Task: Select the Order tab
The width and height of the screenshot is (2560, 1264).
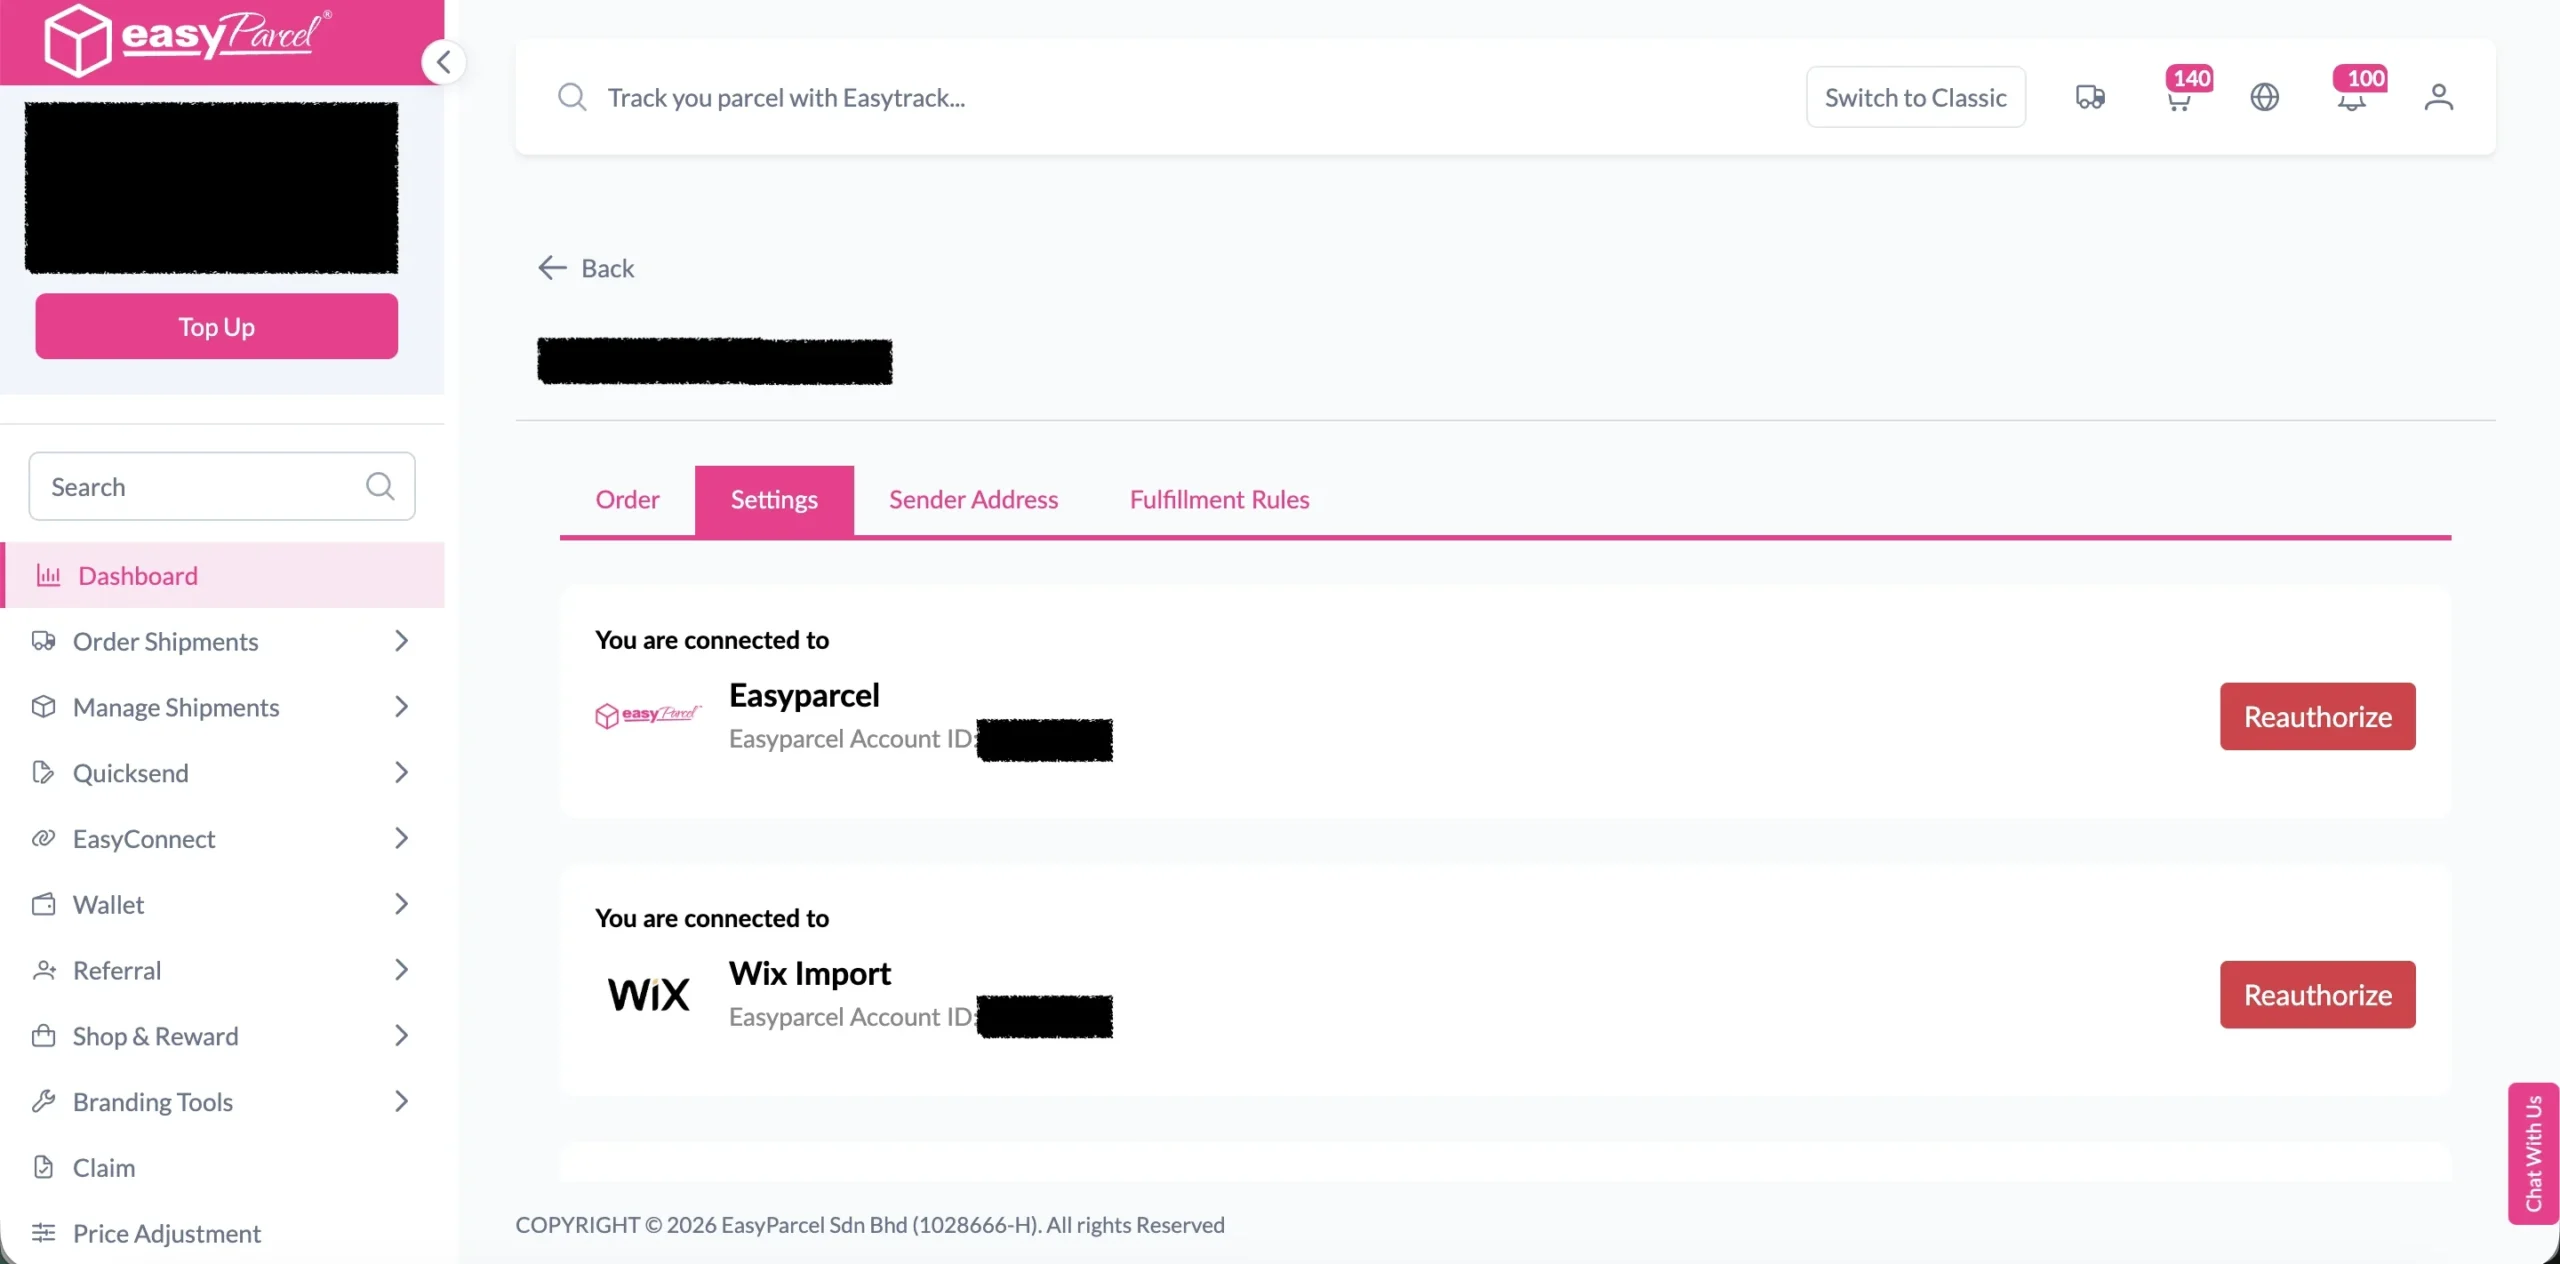Action: pyautogui.click(x=627, y=499)
